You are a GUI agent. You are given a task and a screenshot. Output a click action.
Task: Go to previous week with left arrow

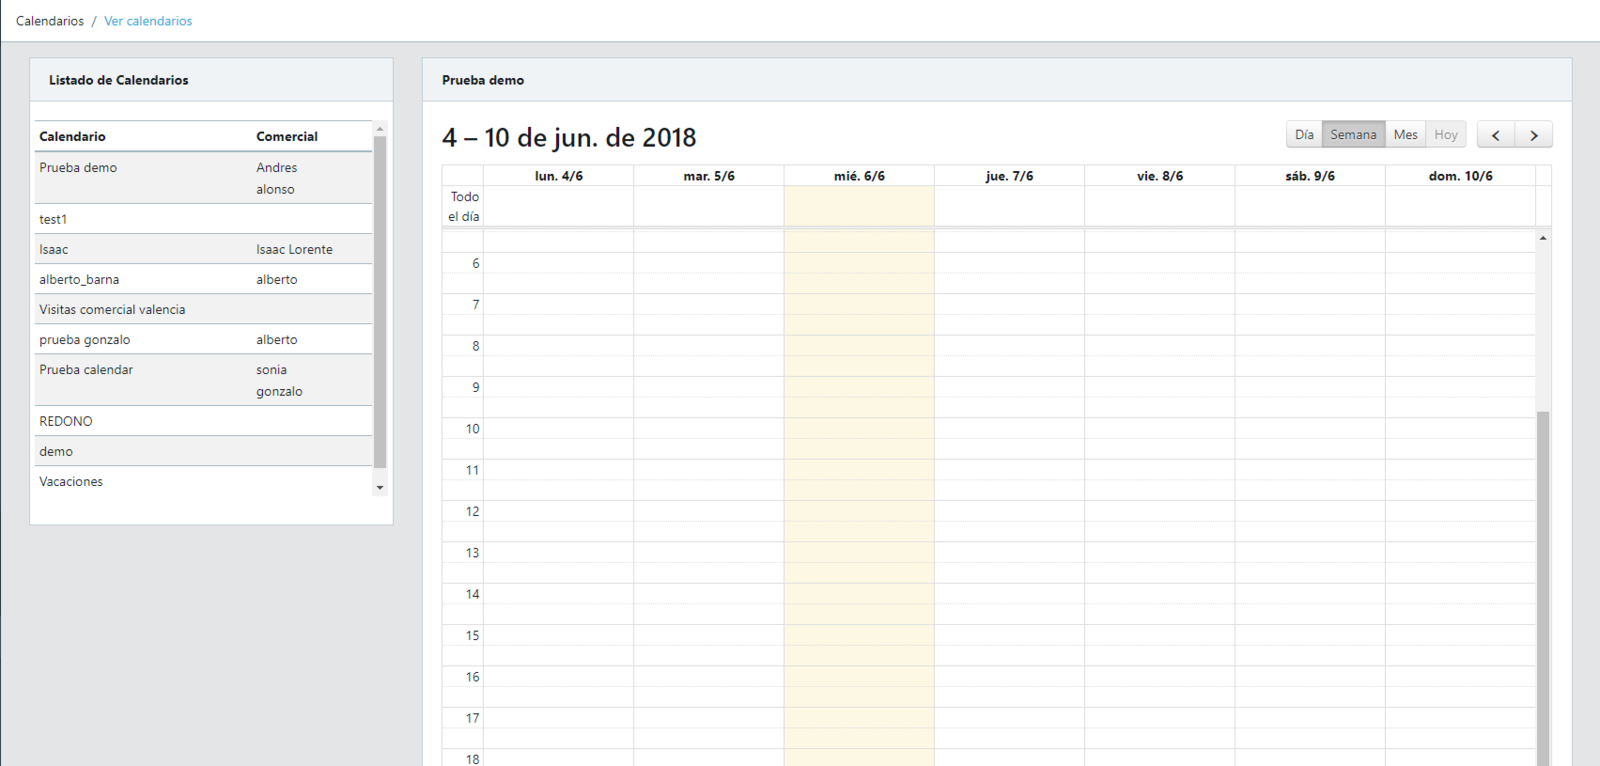pos(1496,135)
